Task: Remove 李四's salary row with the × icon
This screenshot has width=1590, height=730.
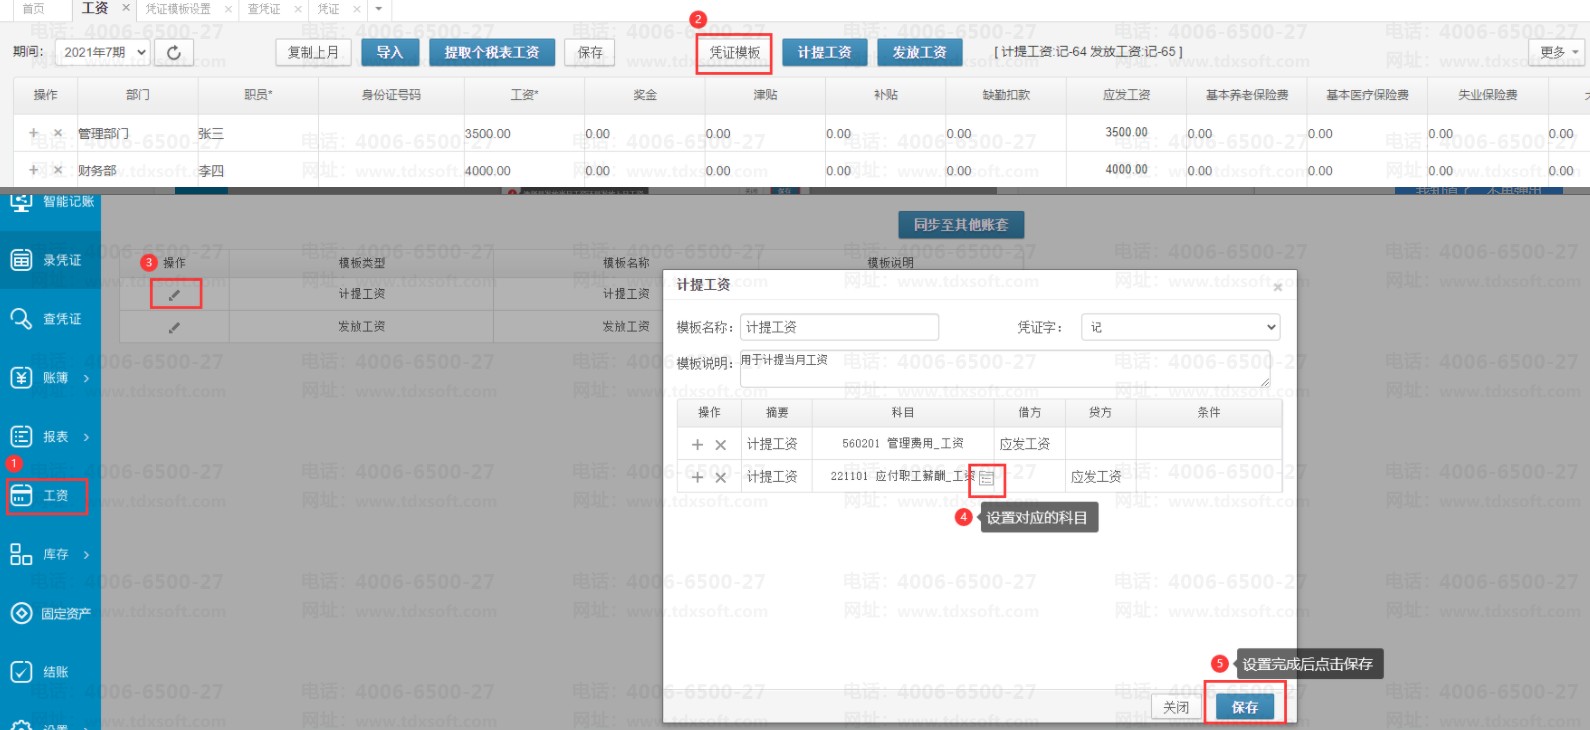Action: pos(57,171)
